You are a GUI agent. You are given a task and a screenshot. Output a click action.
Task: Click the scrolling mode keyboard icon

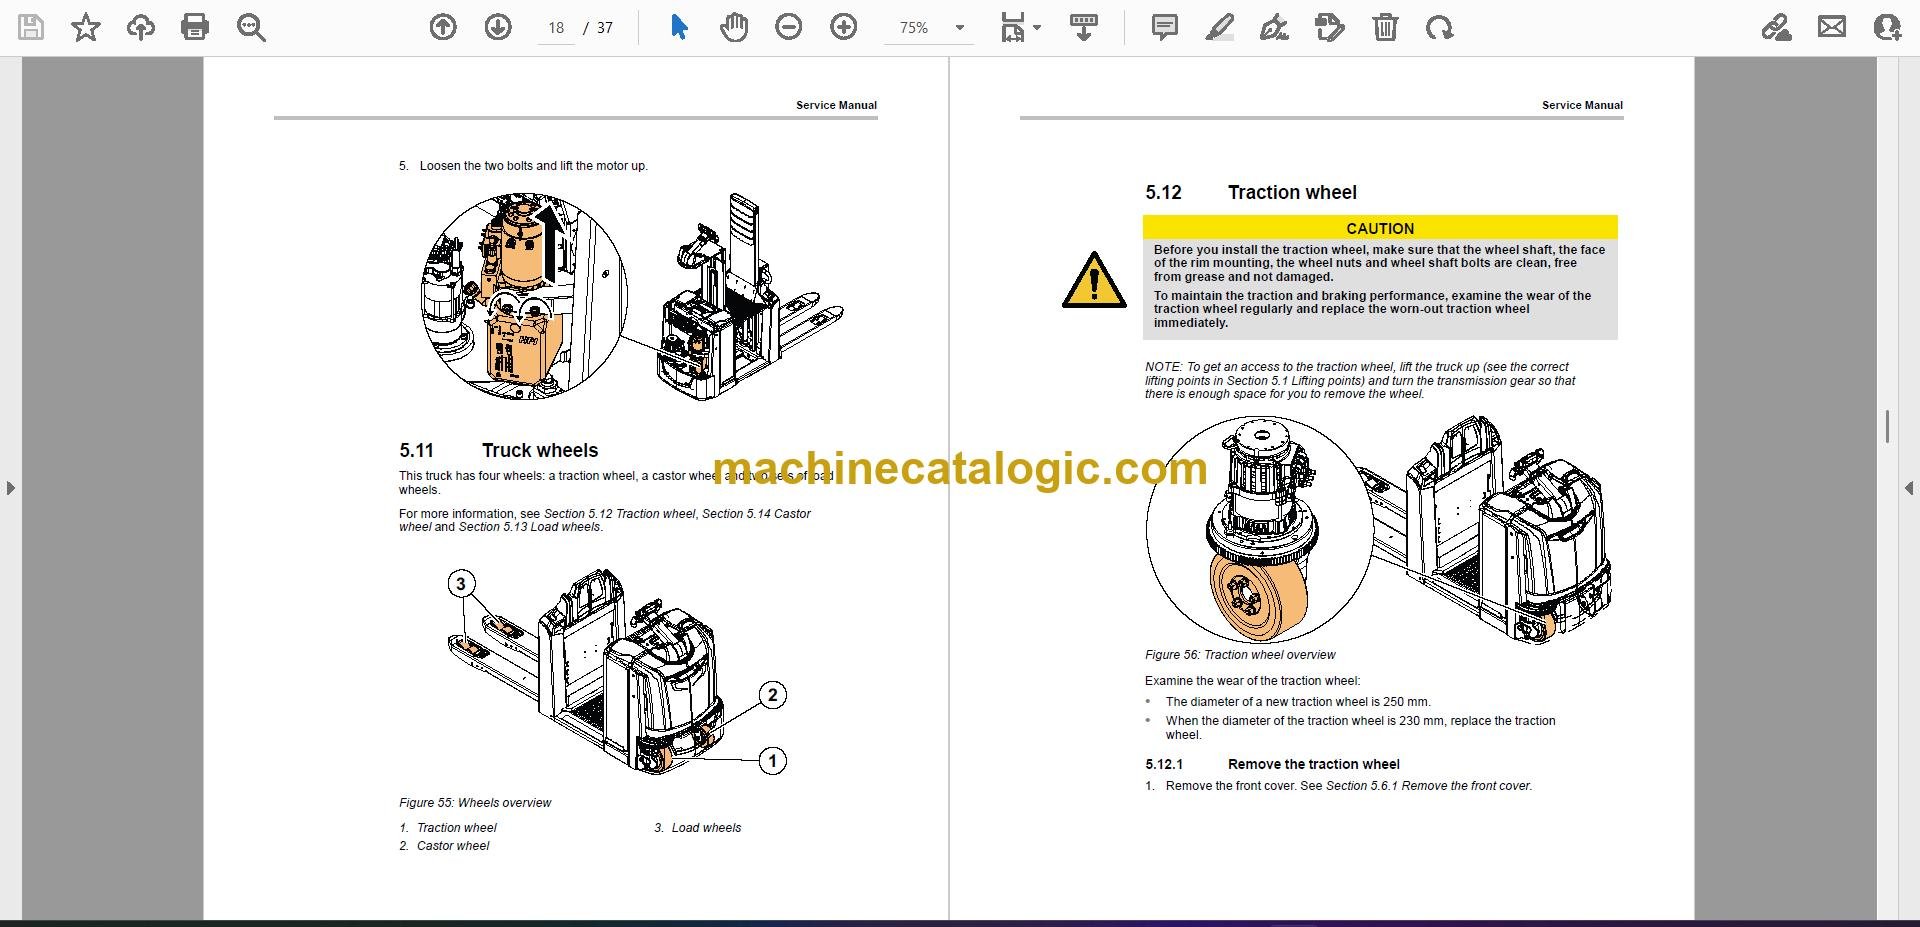coord(1084,27)
